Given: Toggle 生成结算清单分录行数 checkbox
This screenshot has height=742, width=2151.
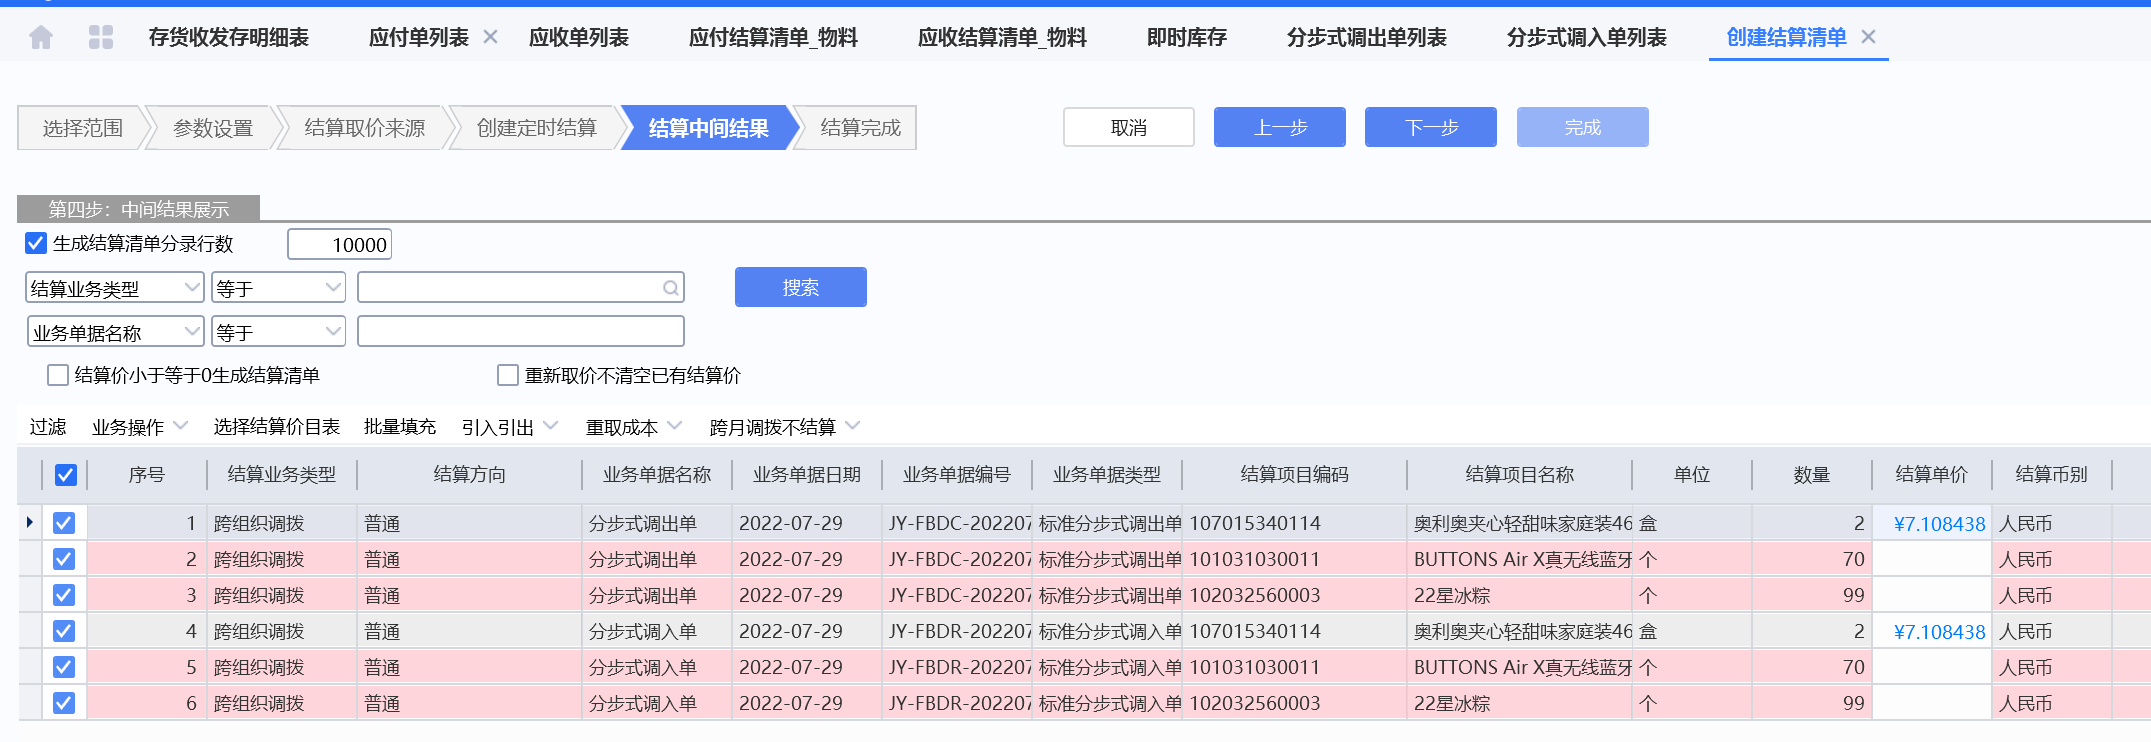Looking at the screenshot, I should (36, 243).
